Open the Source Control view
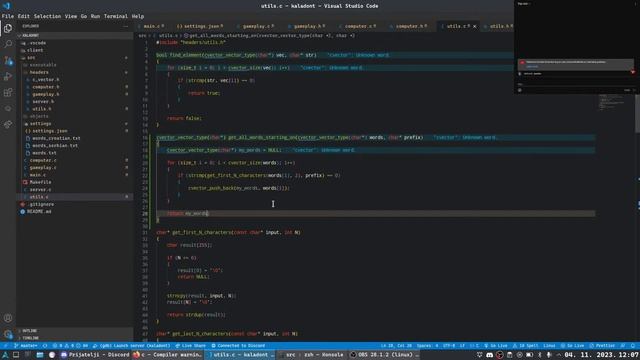Screen dimensions: 640x360 (8, 60)
